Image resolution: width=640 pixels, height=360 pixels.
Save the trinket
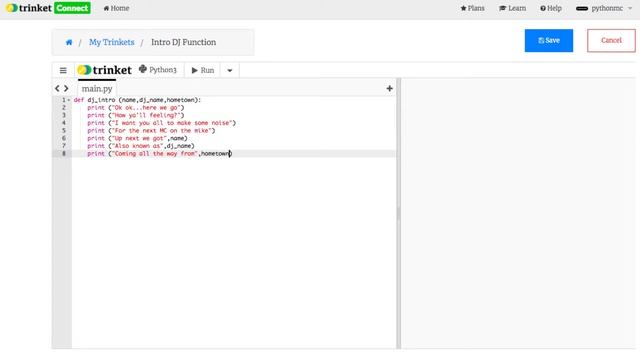click(549, 40)
